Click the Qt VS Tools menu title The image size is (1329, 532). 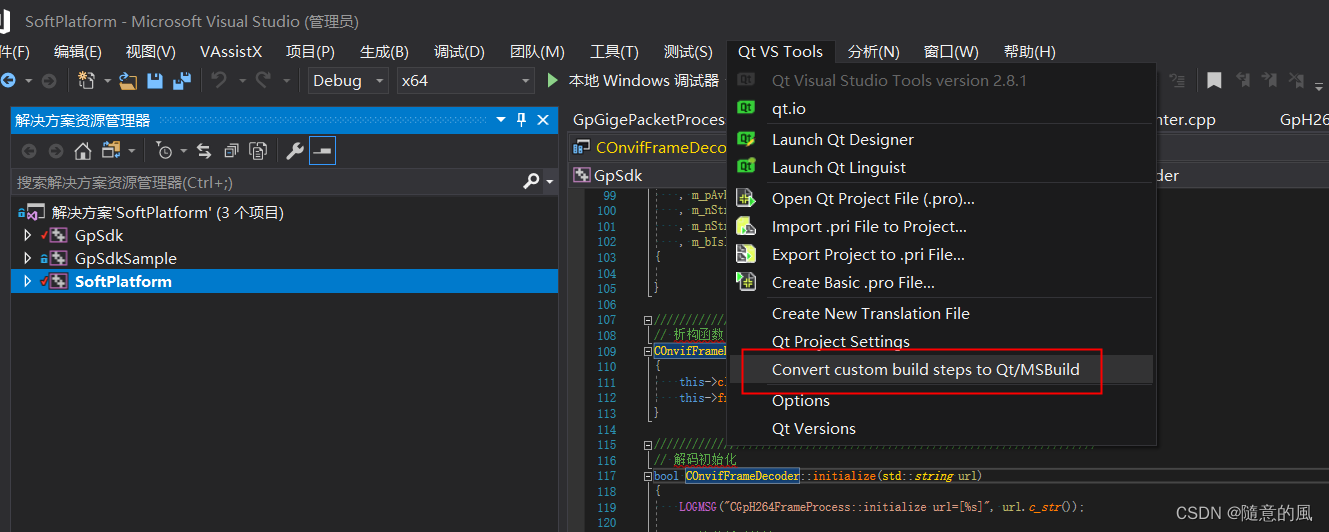point(780,52)
